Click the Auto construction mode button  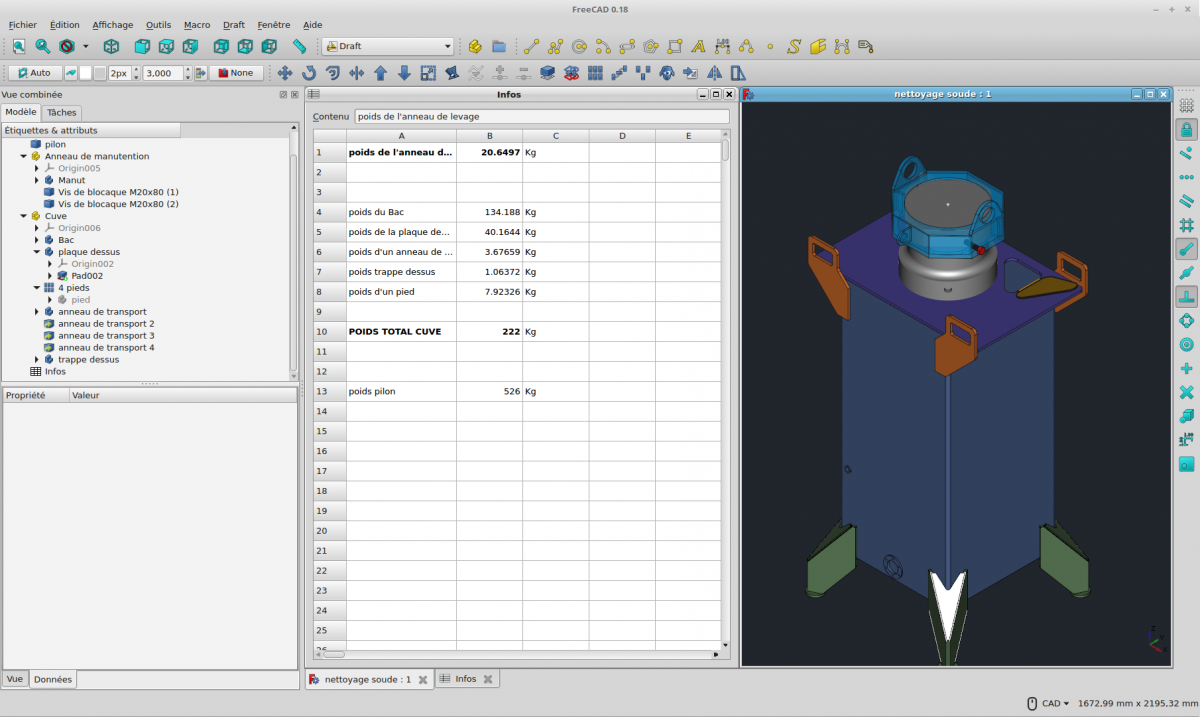point(35,73)
